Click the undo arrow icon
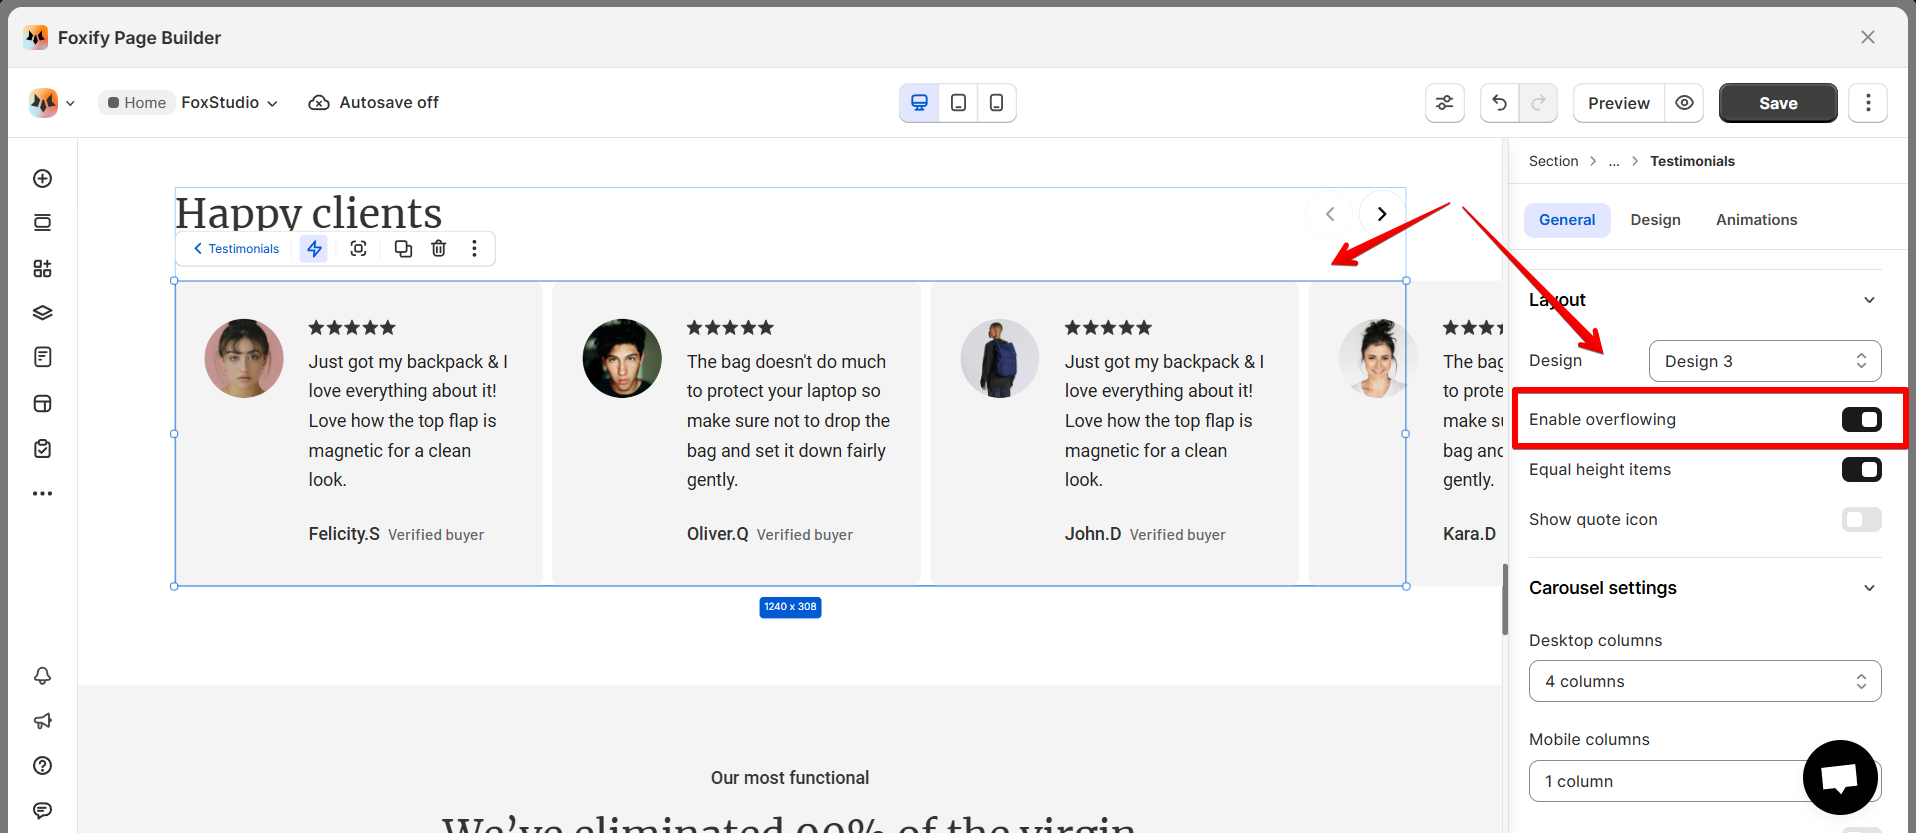This screenshot has width=1916, height=833. point(1499,103)
